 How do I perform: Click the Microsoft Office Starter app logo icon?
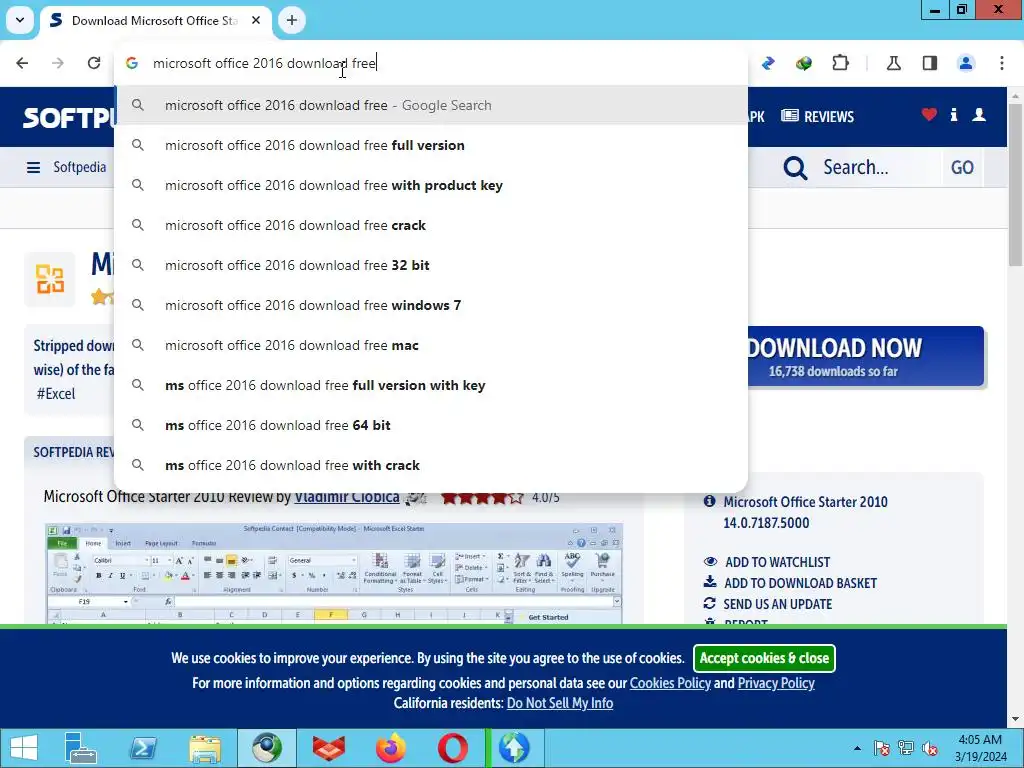point(50,280)
